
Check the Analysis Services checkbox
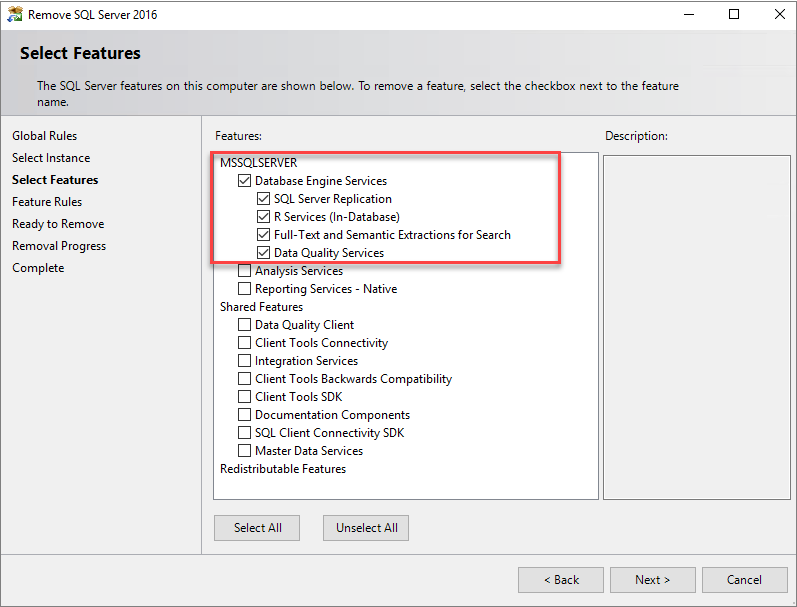pyautogui.click(x=244, y=270)
